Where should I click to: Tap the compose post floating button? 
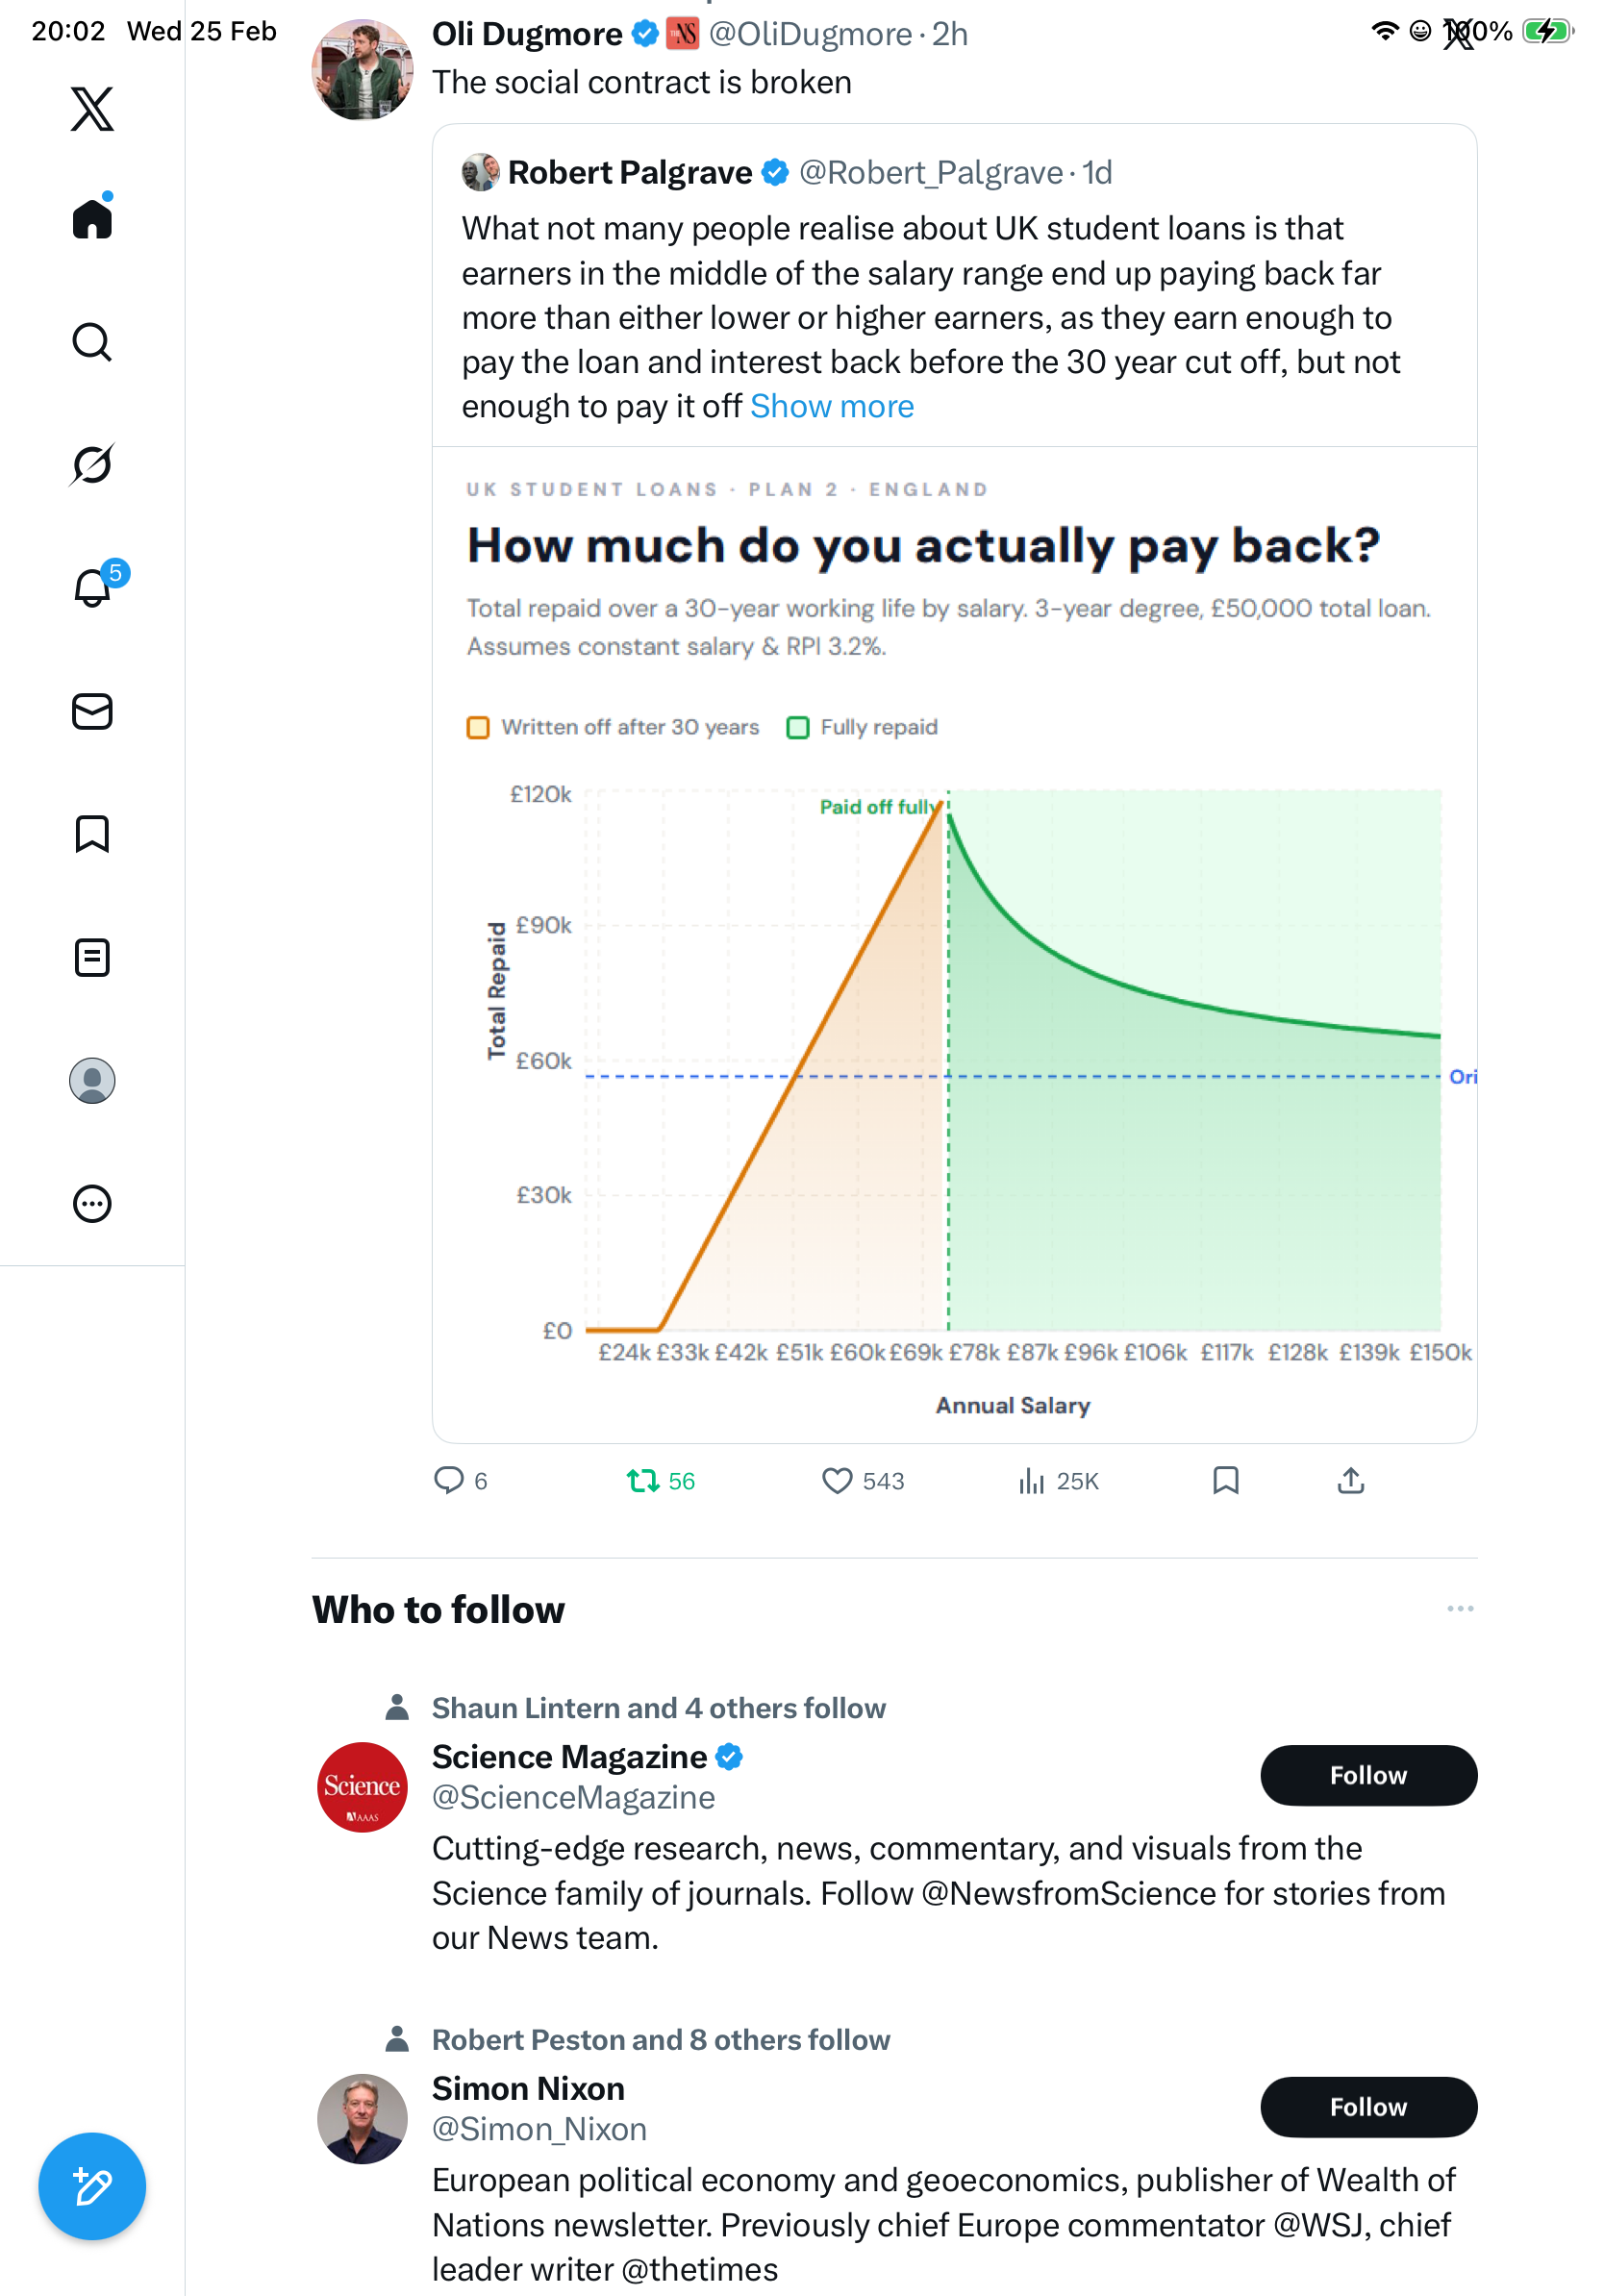click(x=92, y=2186)
